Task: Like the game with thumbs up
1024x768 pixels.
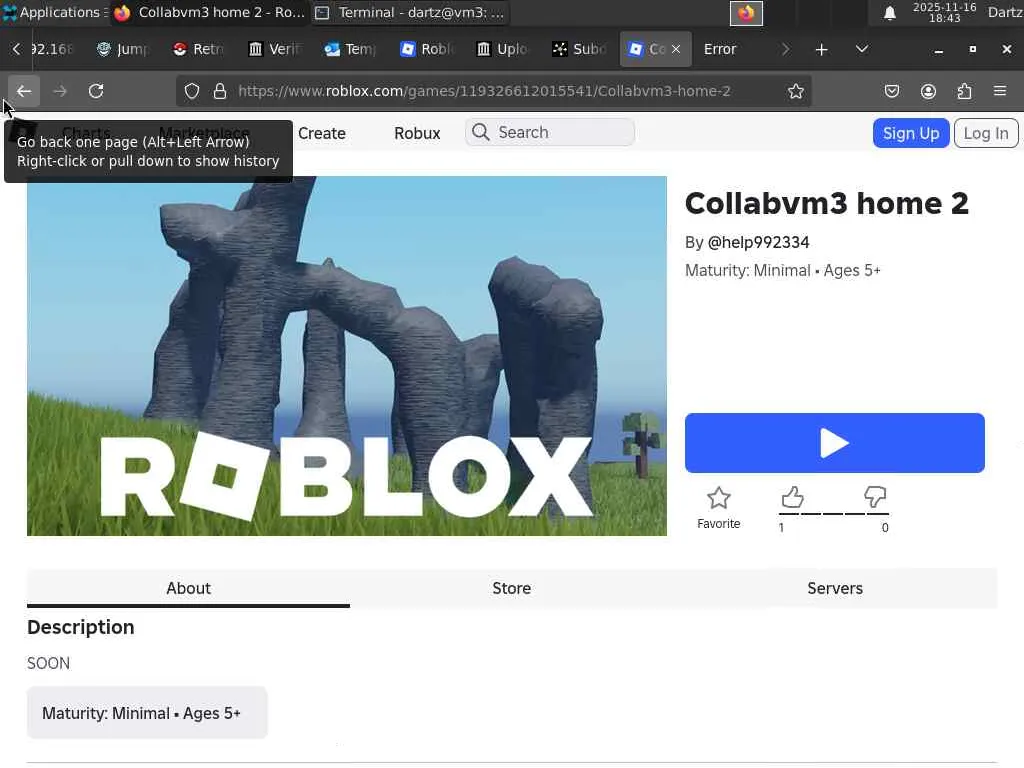Action: click(792, 497)
